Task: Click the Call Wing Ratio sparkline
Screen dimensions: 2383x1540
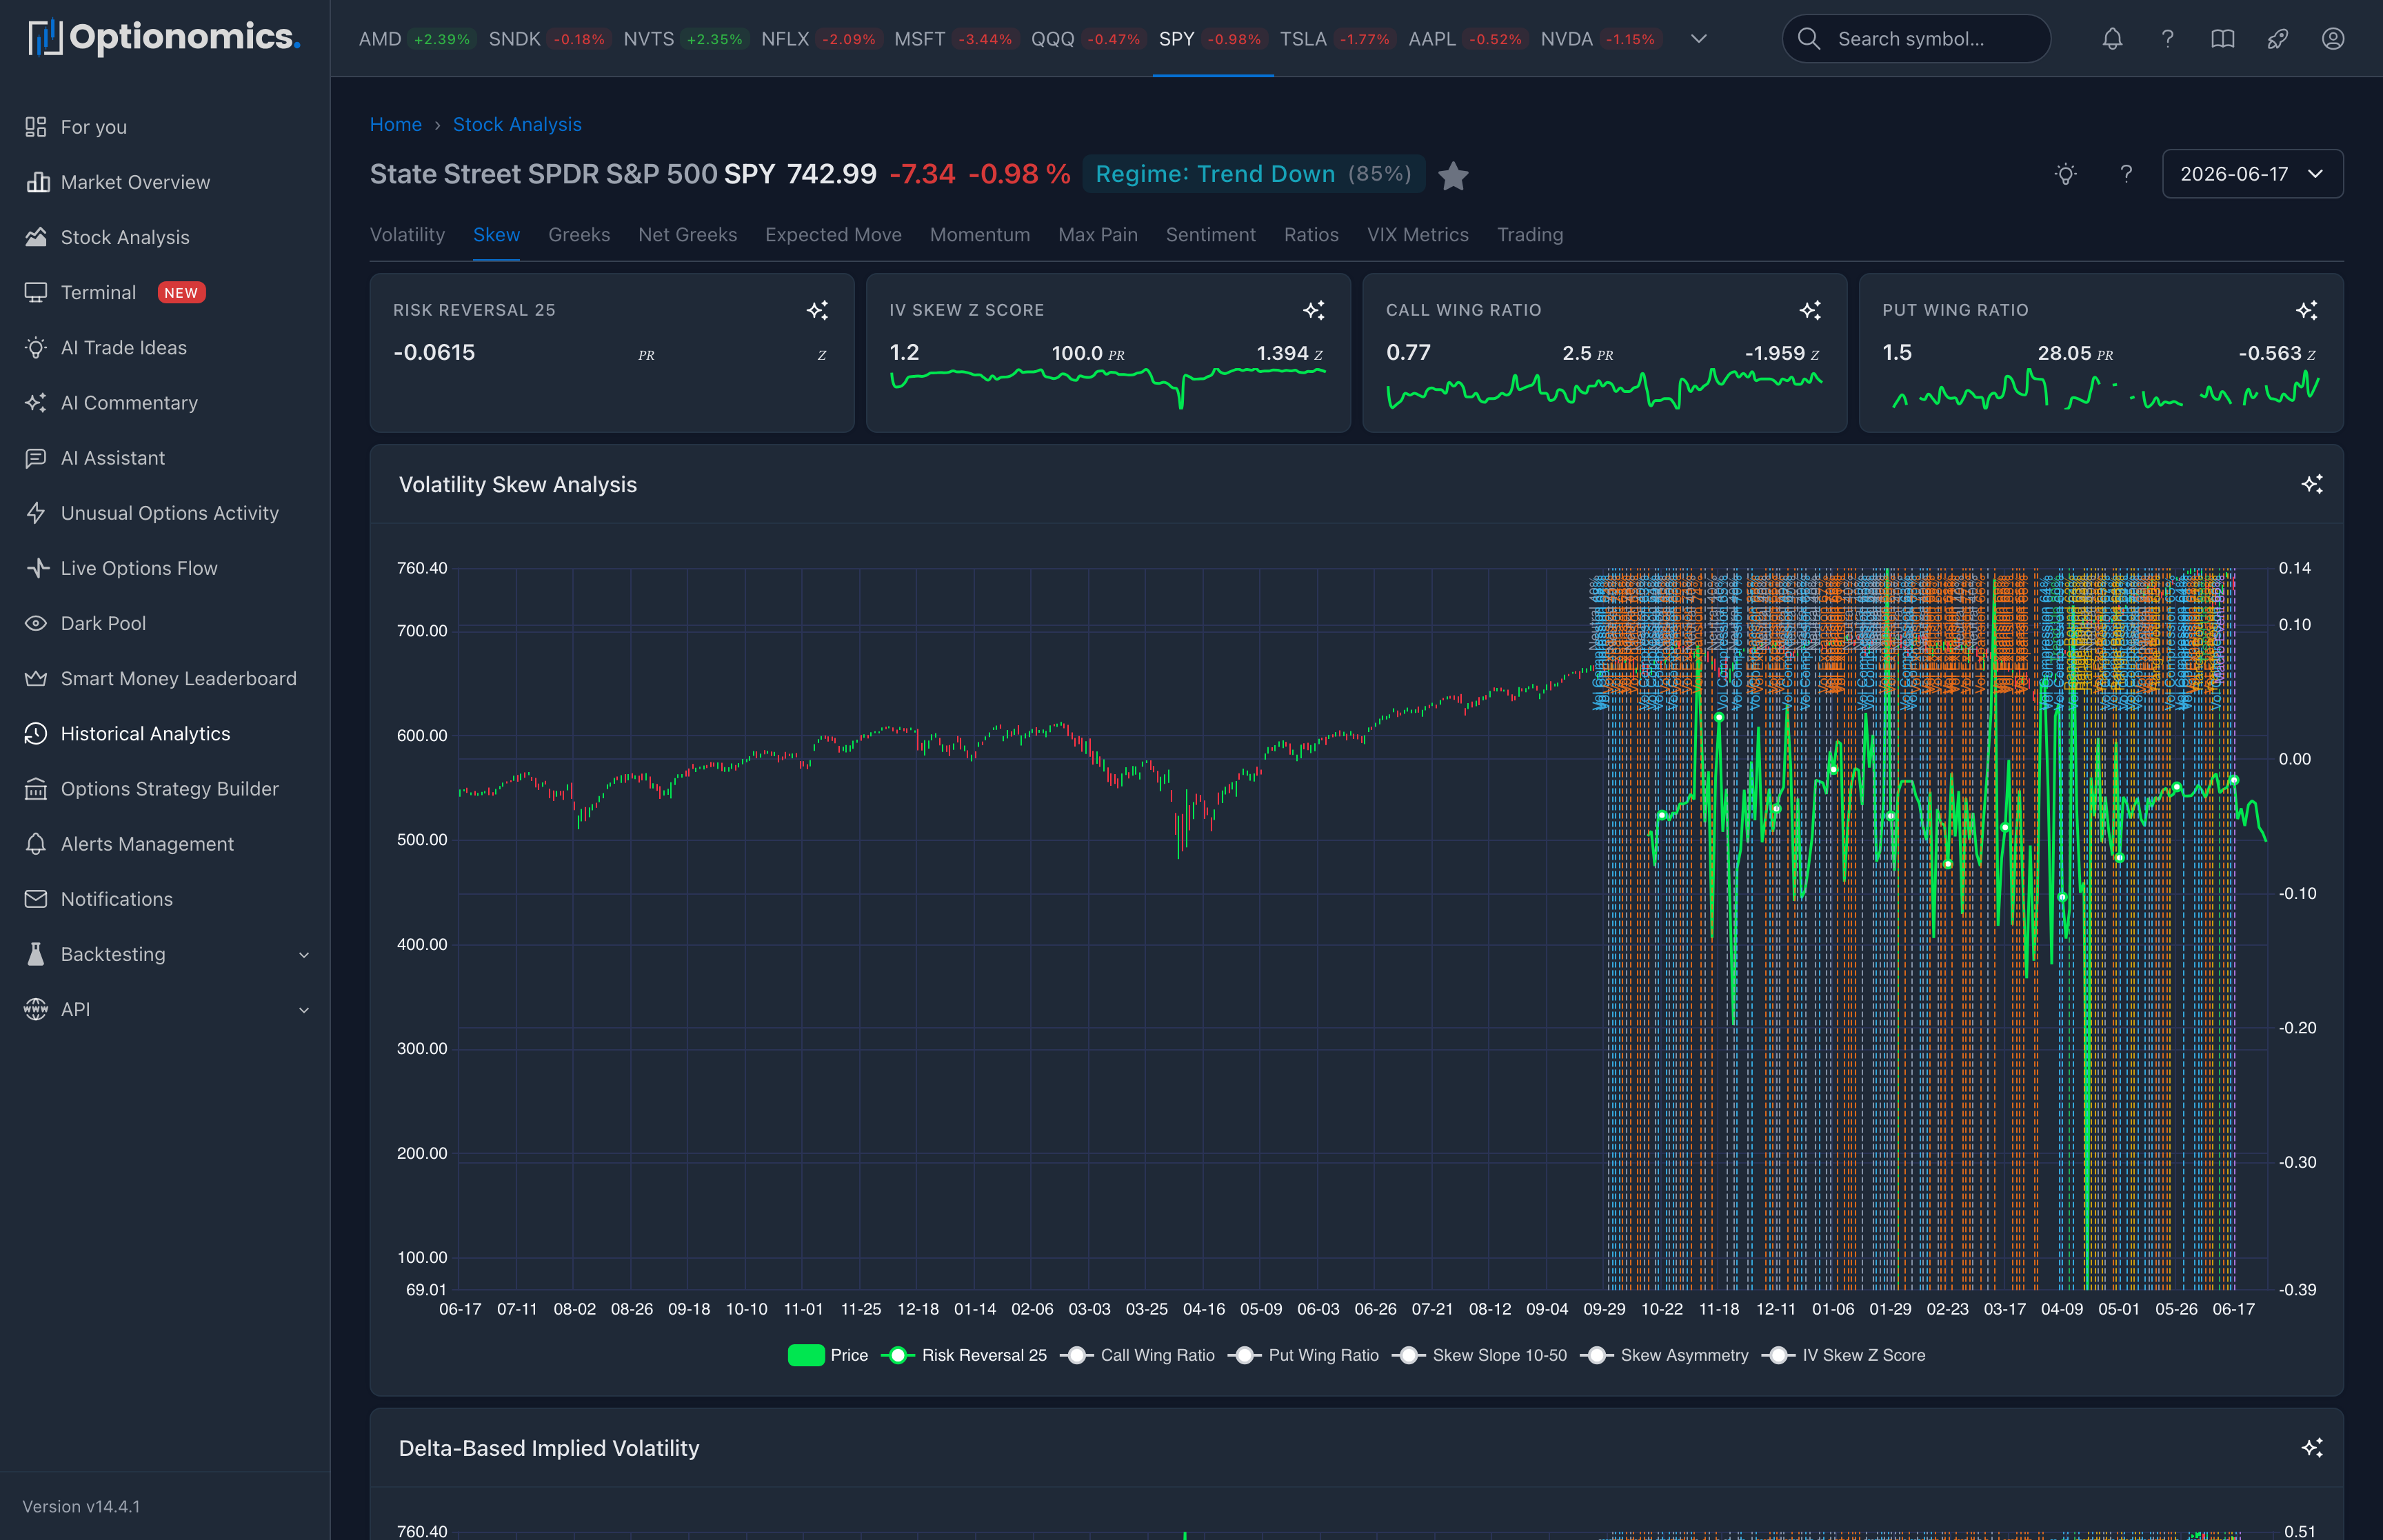Action: 1604,388
